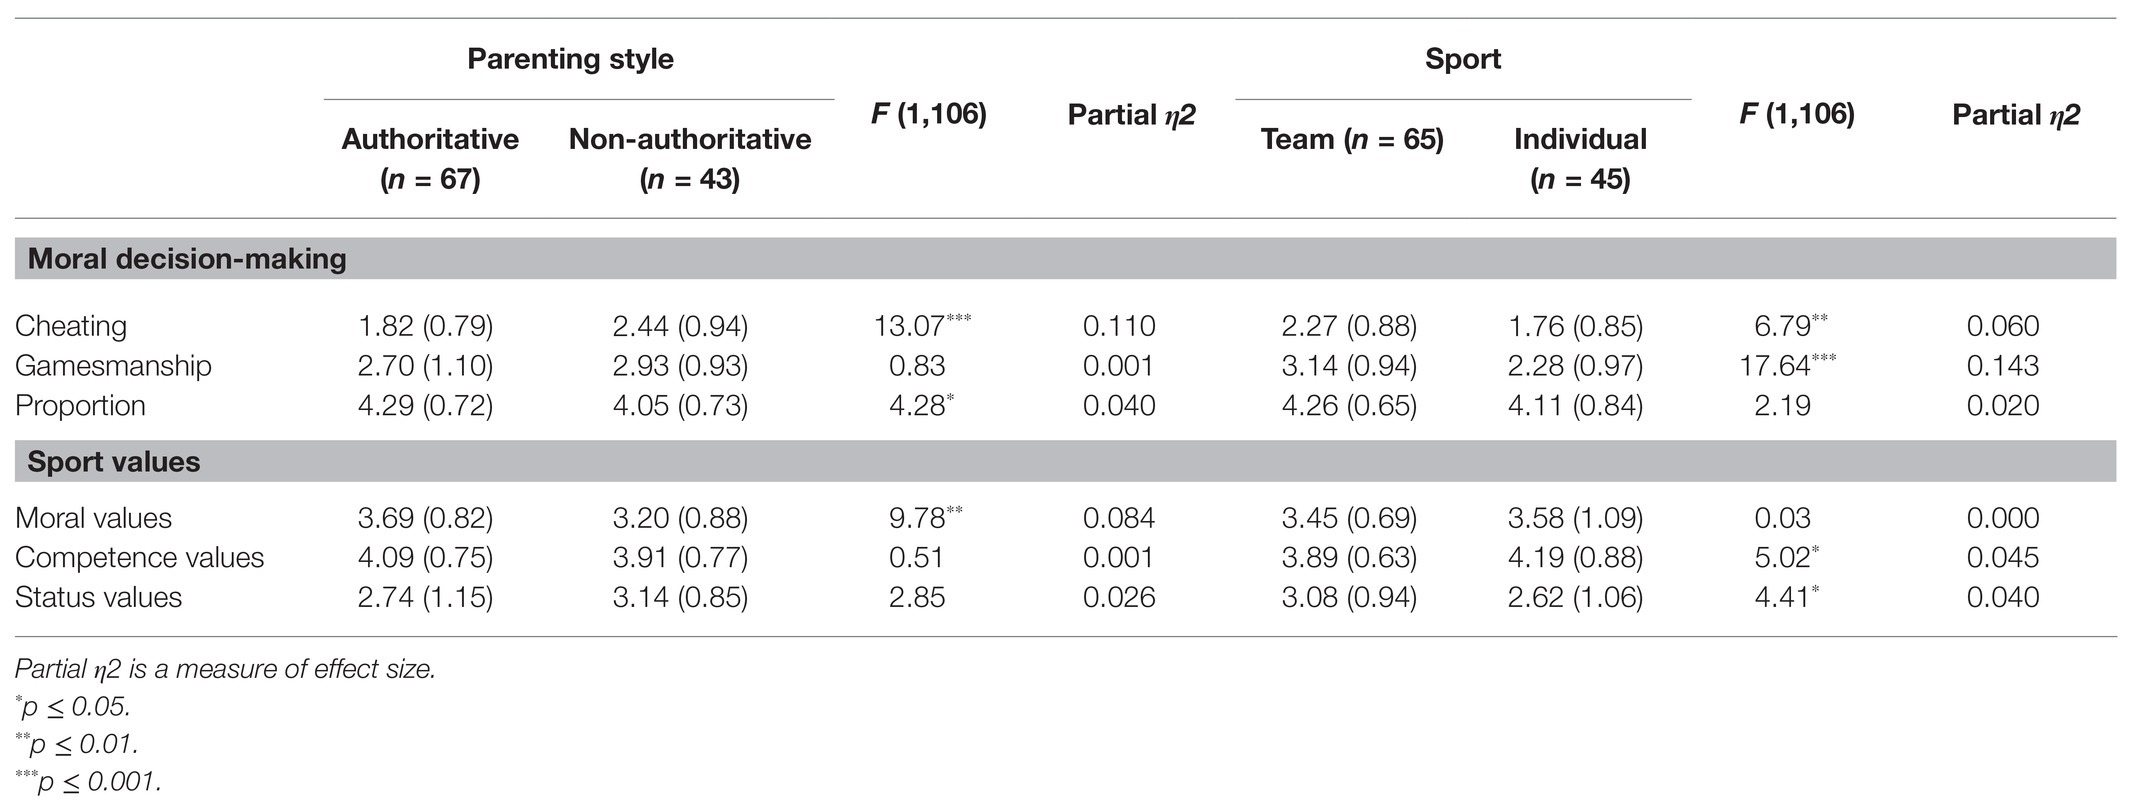This screenshot has width=2142, height=811.
Task: Click the Proportion row label
Action: pos(80,405)
